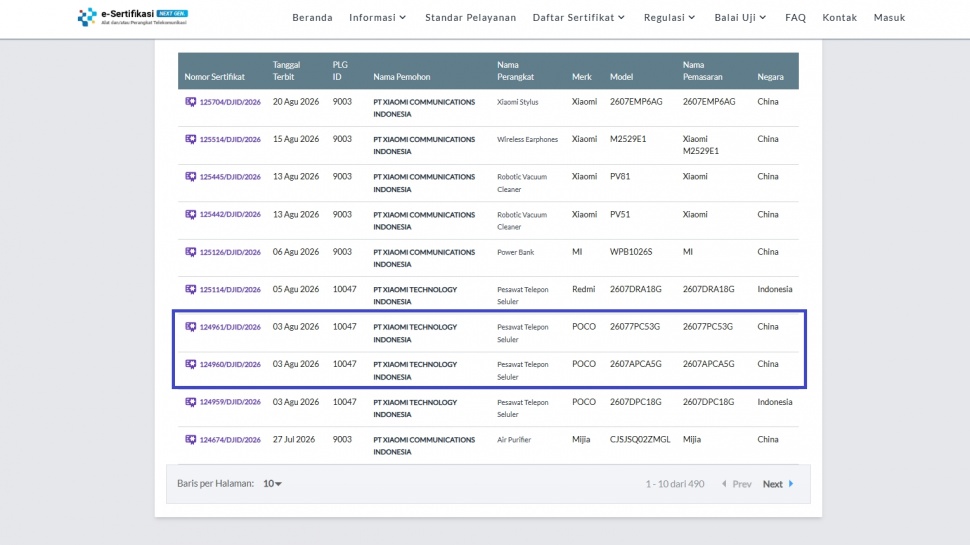Click device name Air Purifier
The width and height of the screenshot is (970, 545).
pyautogui.click(x=514, y=440)
